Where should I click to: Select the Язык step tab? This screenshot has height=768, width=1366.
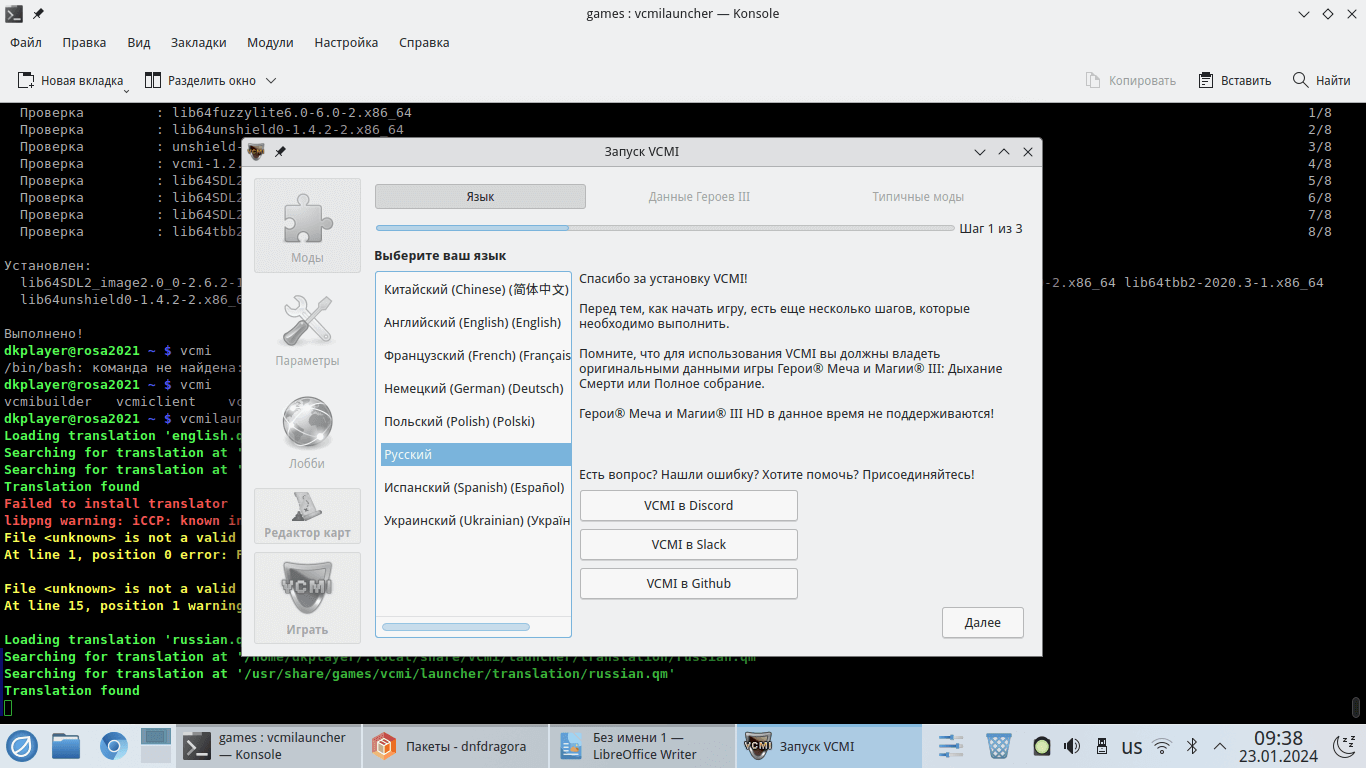[x=480, y=197]
